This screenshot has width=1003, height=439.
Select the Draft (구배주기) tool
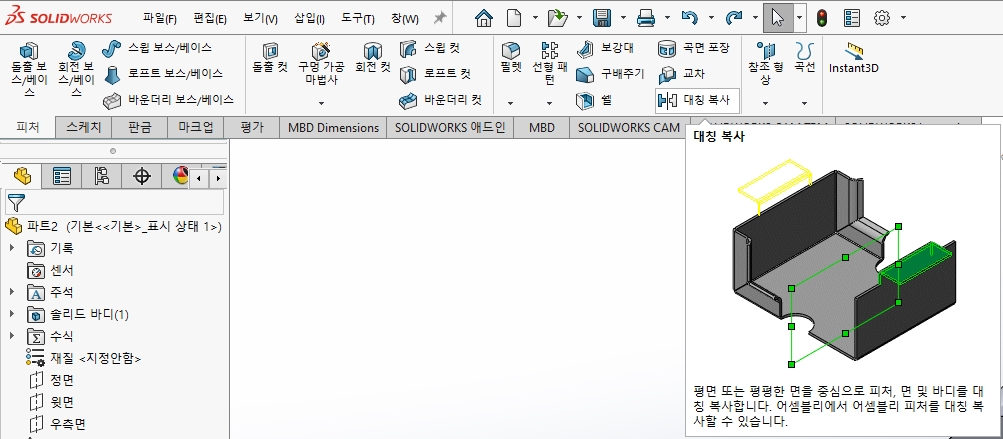(x=610, y=74)
